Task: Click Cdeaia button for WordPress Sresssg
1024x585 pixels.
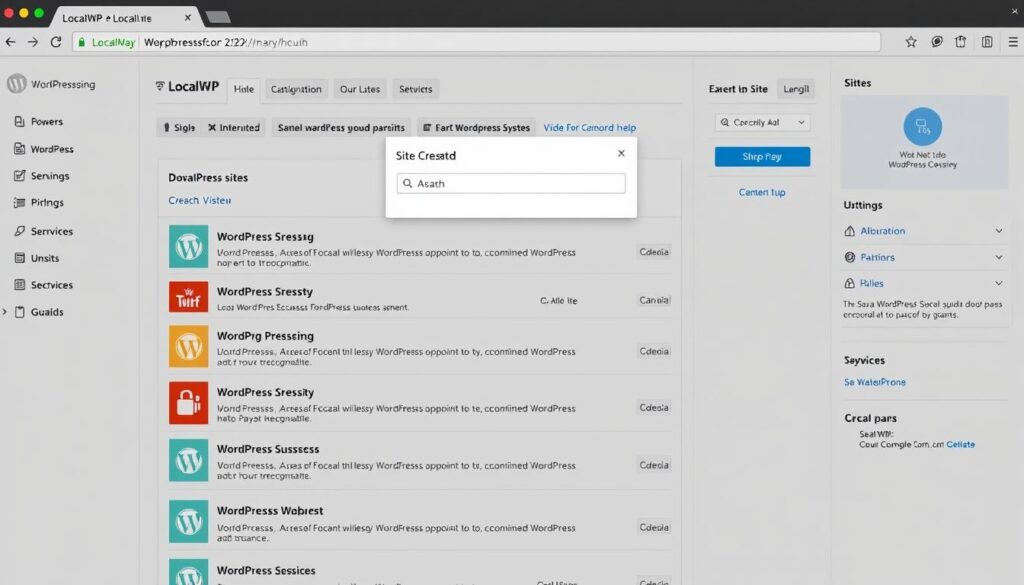Action: [654, 252]
